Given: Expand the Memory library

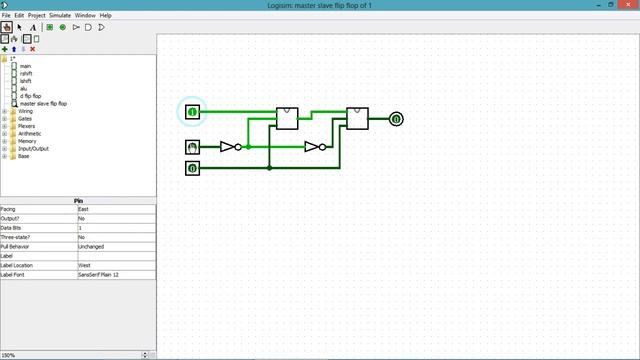Looking at the screenshot, I should (x=4, y=141).
